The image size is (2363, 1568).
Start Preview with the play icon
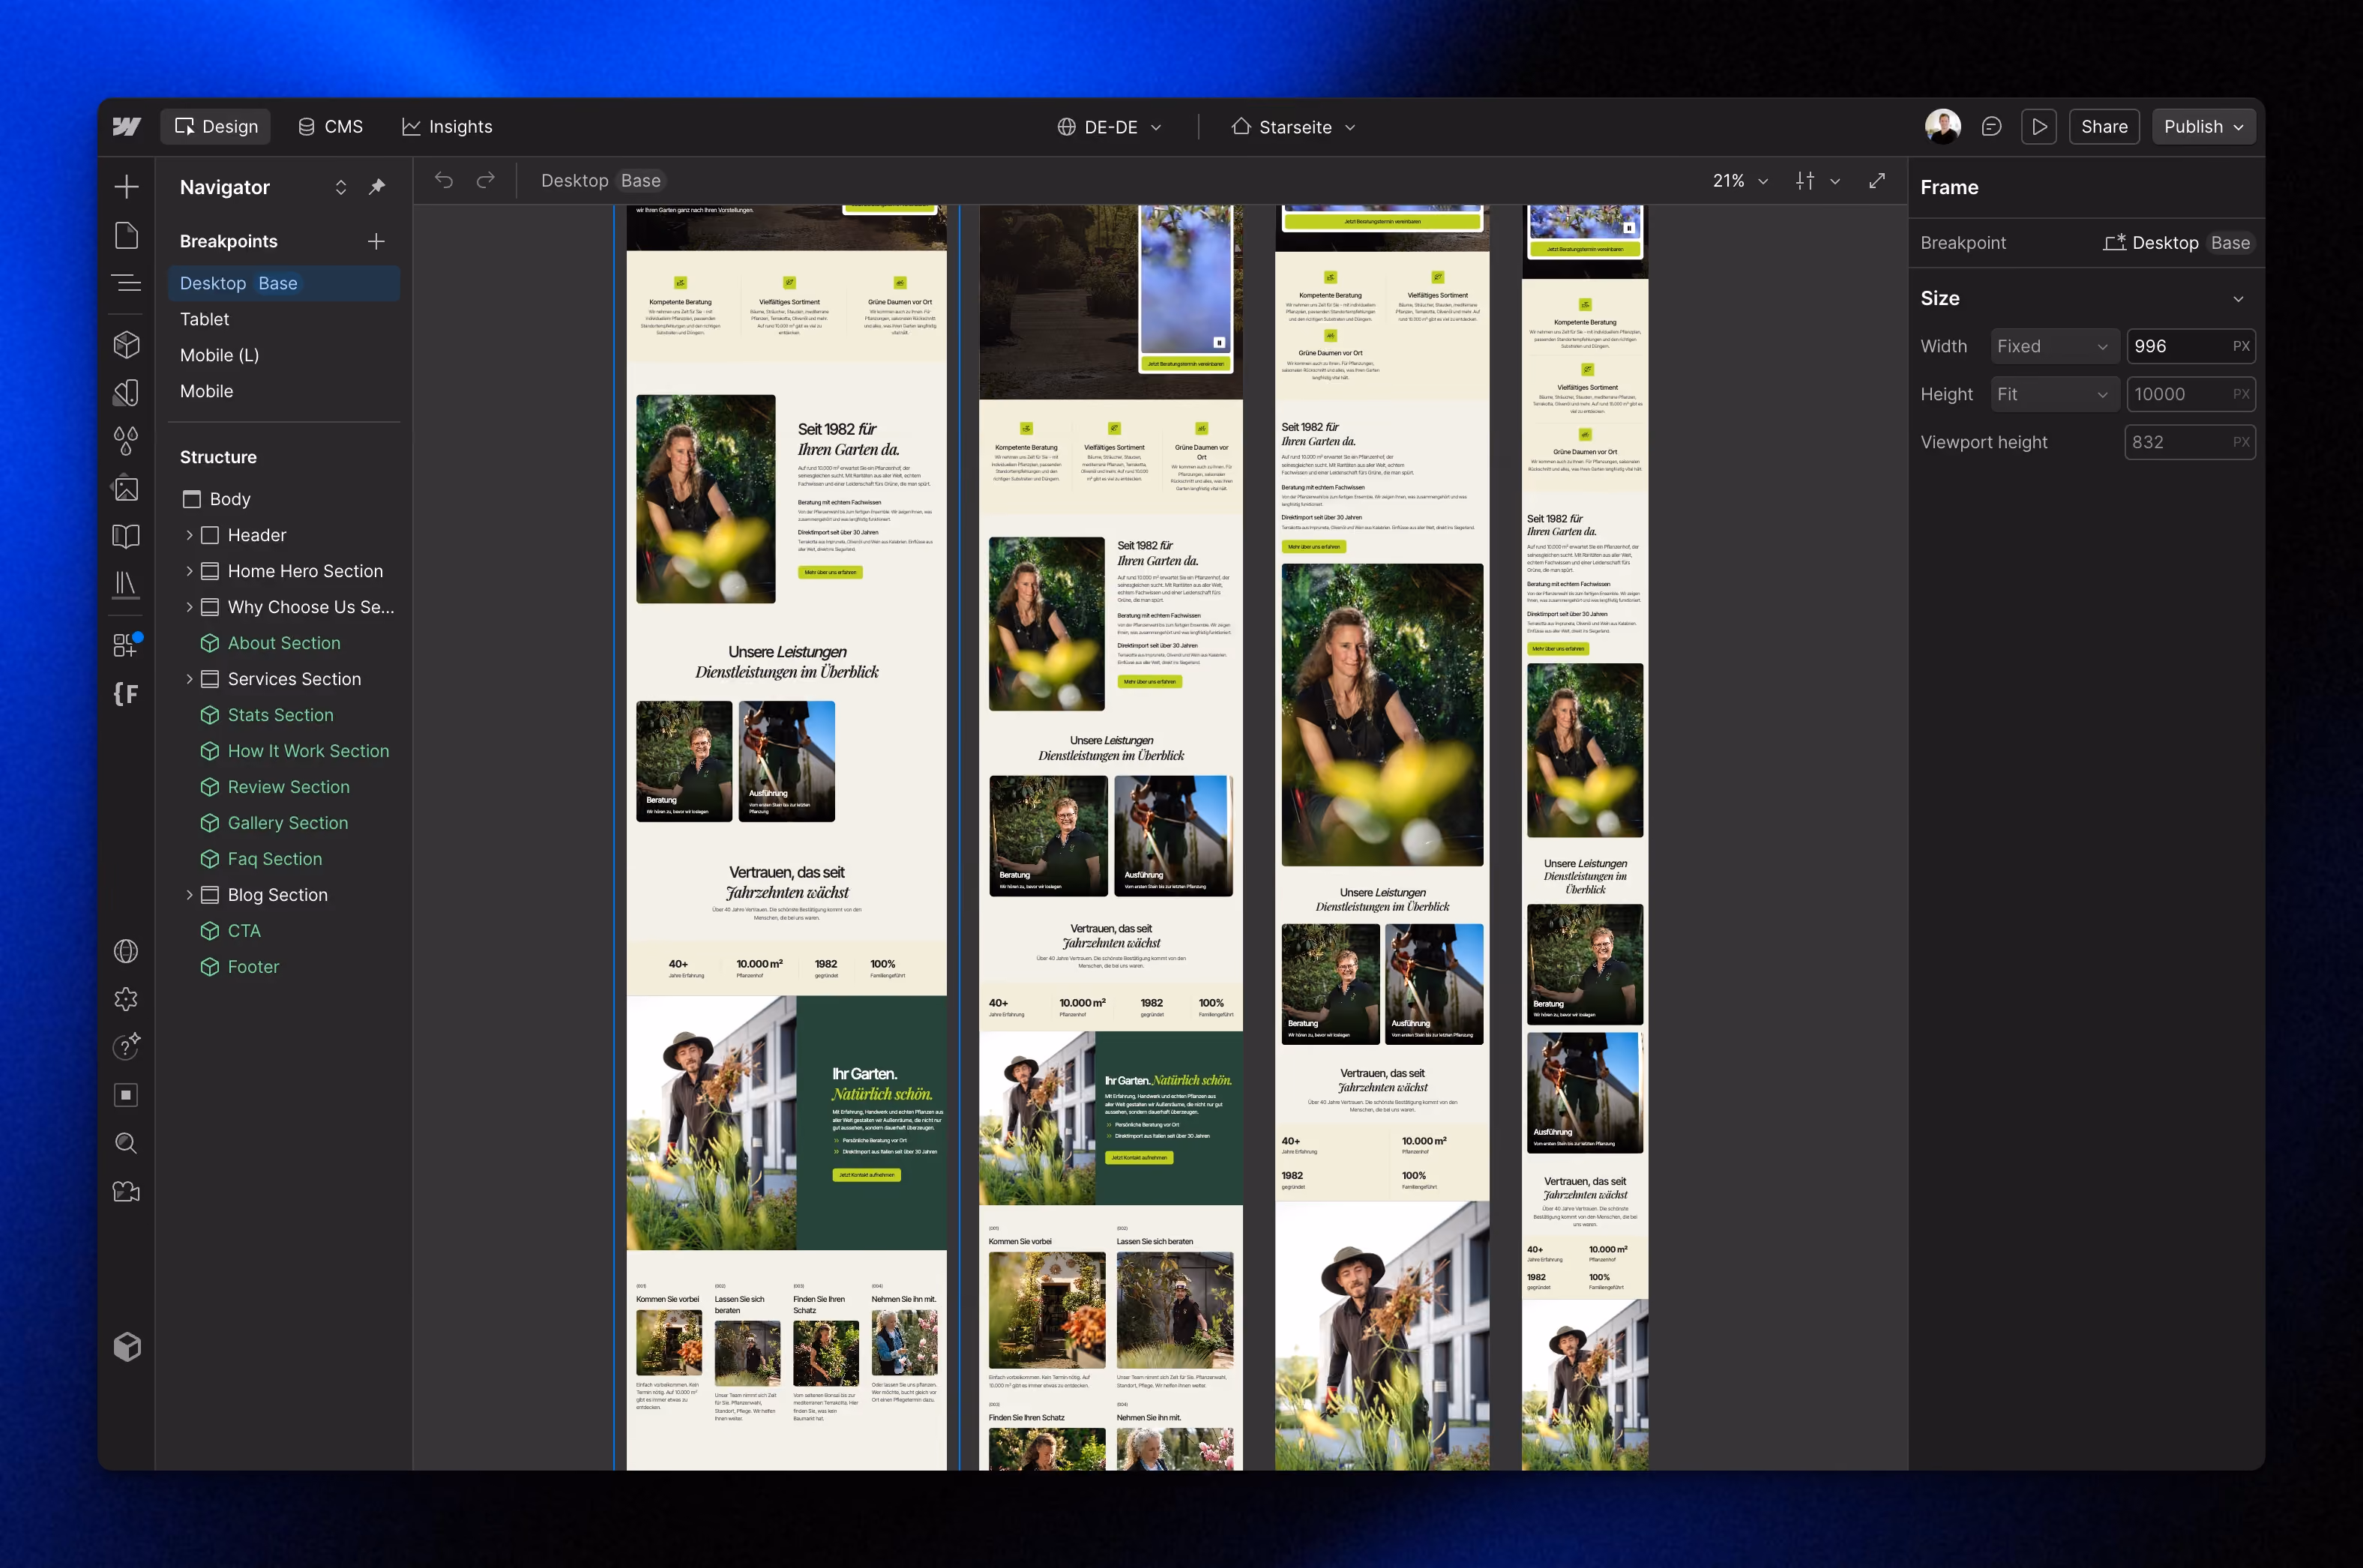click(2038, 127)
